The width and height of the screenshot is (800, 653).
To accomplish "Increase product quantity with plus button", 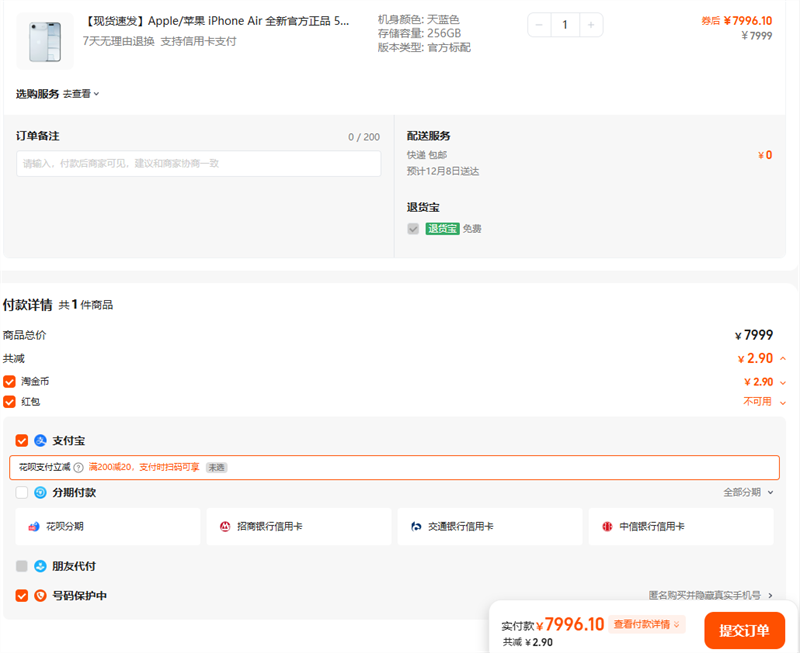I will 591,24.
